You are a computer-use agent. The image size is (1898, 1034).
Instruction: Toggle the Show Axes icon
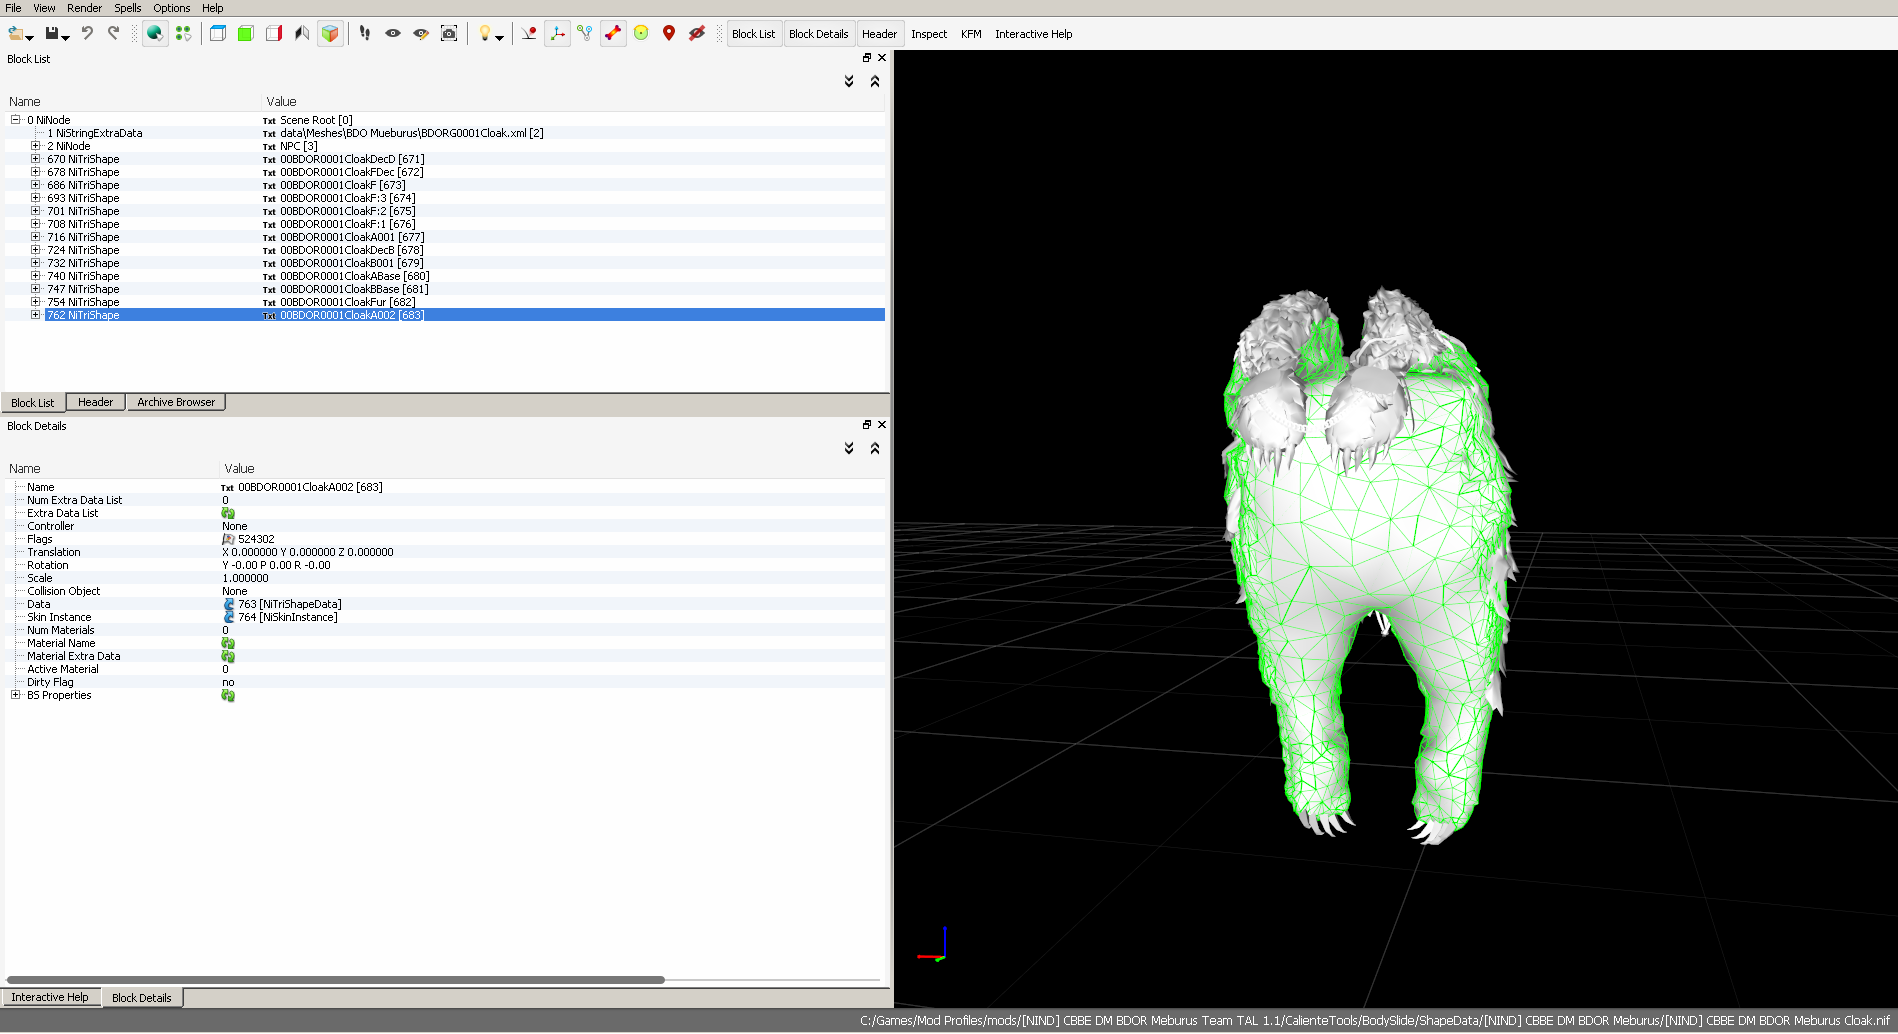(x=557, y=33)
